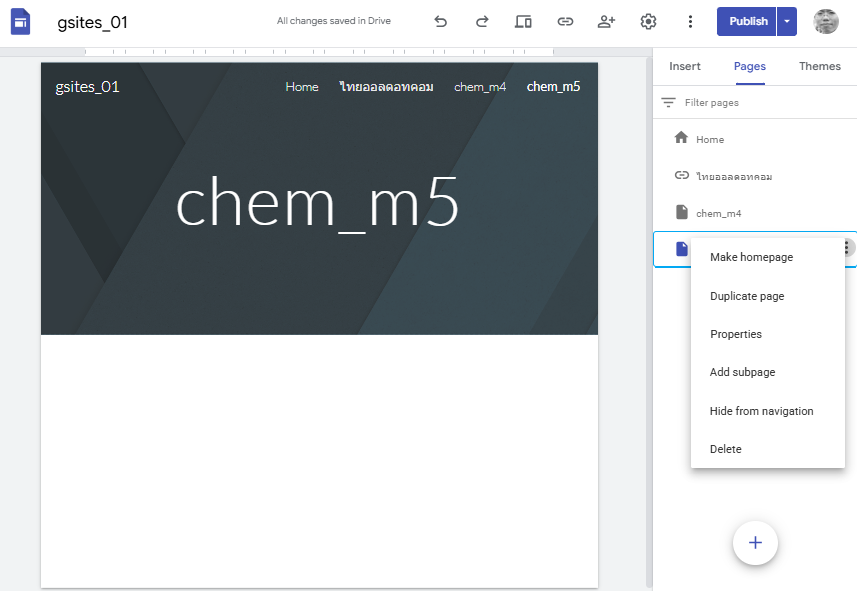
Task: Click the Publish button
Action: coord(747,22)
